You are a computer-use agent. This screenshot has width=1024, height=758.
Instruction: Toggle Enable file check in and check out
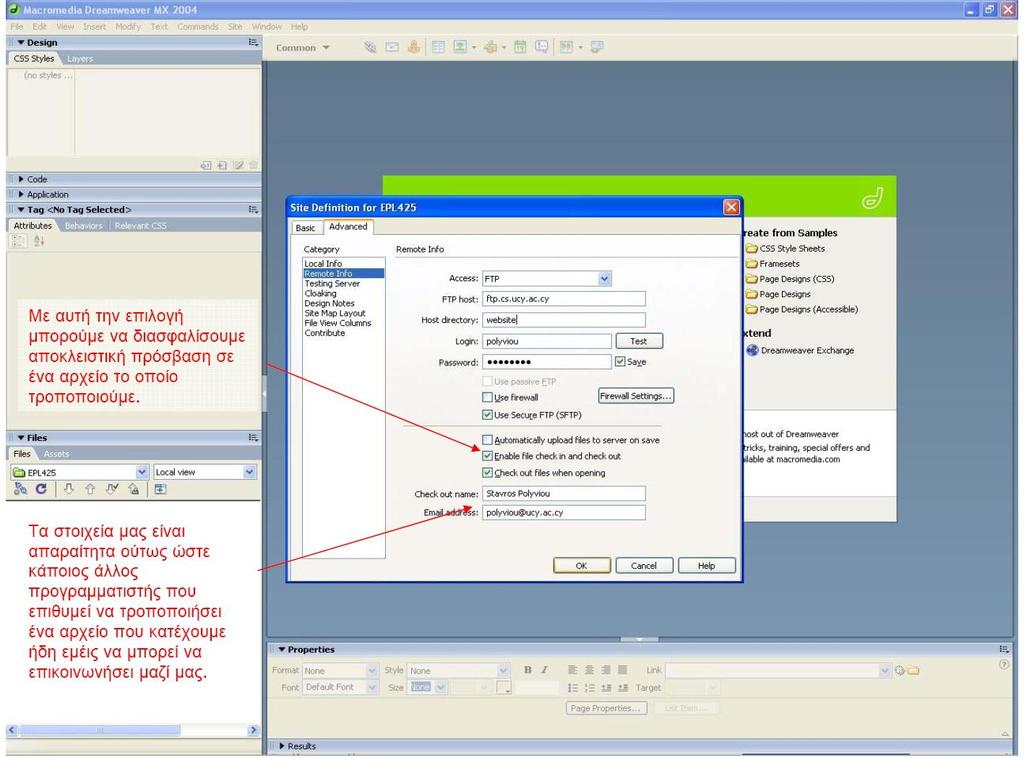[487, 456]
